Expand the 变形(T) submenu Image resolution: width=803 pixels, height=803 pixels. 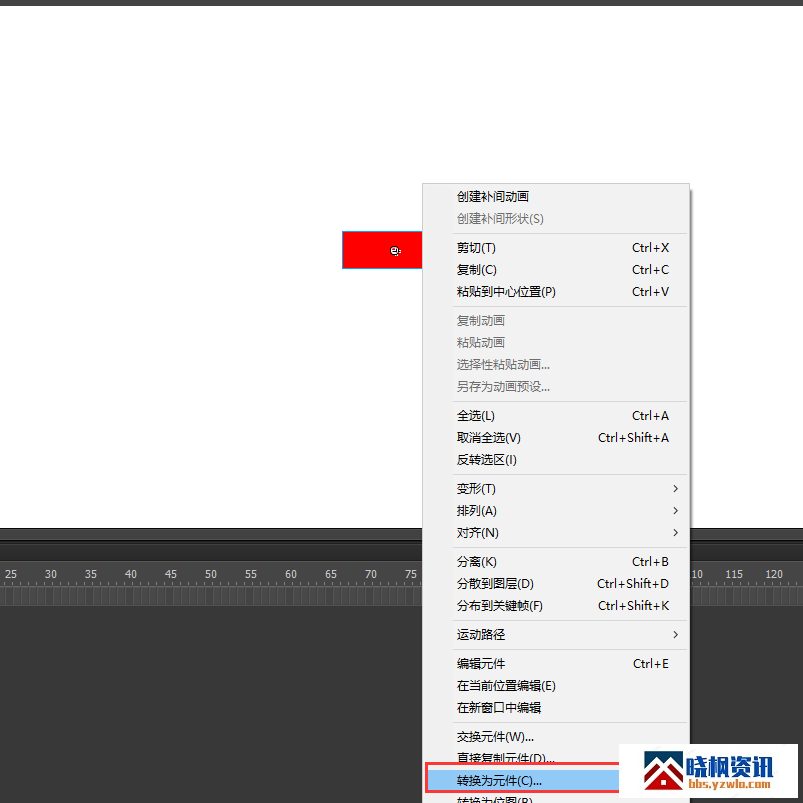point(556,489)
